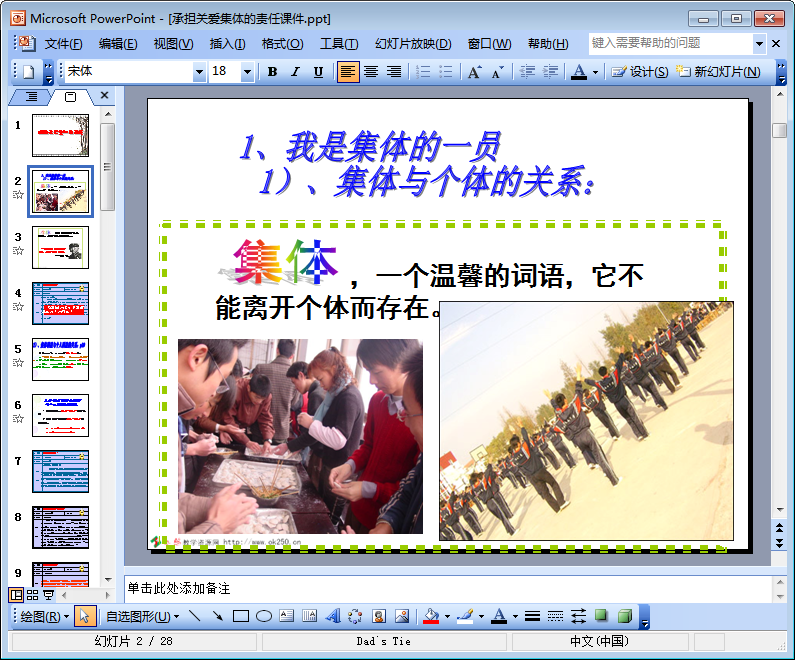Open 自选图形(U) AutoShapes menu

[142, 616]
